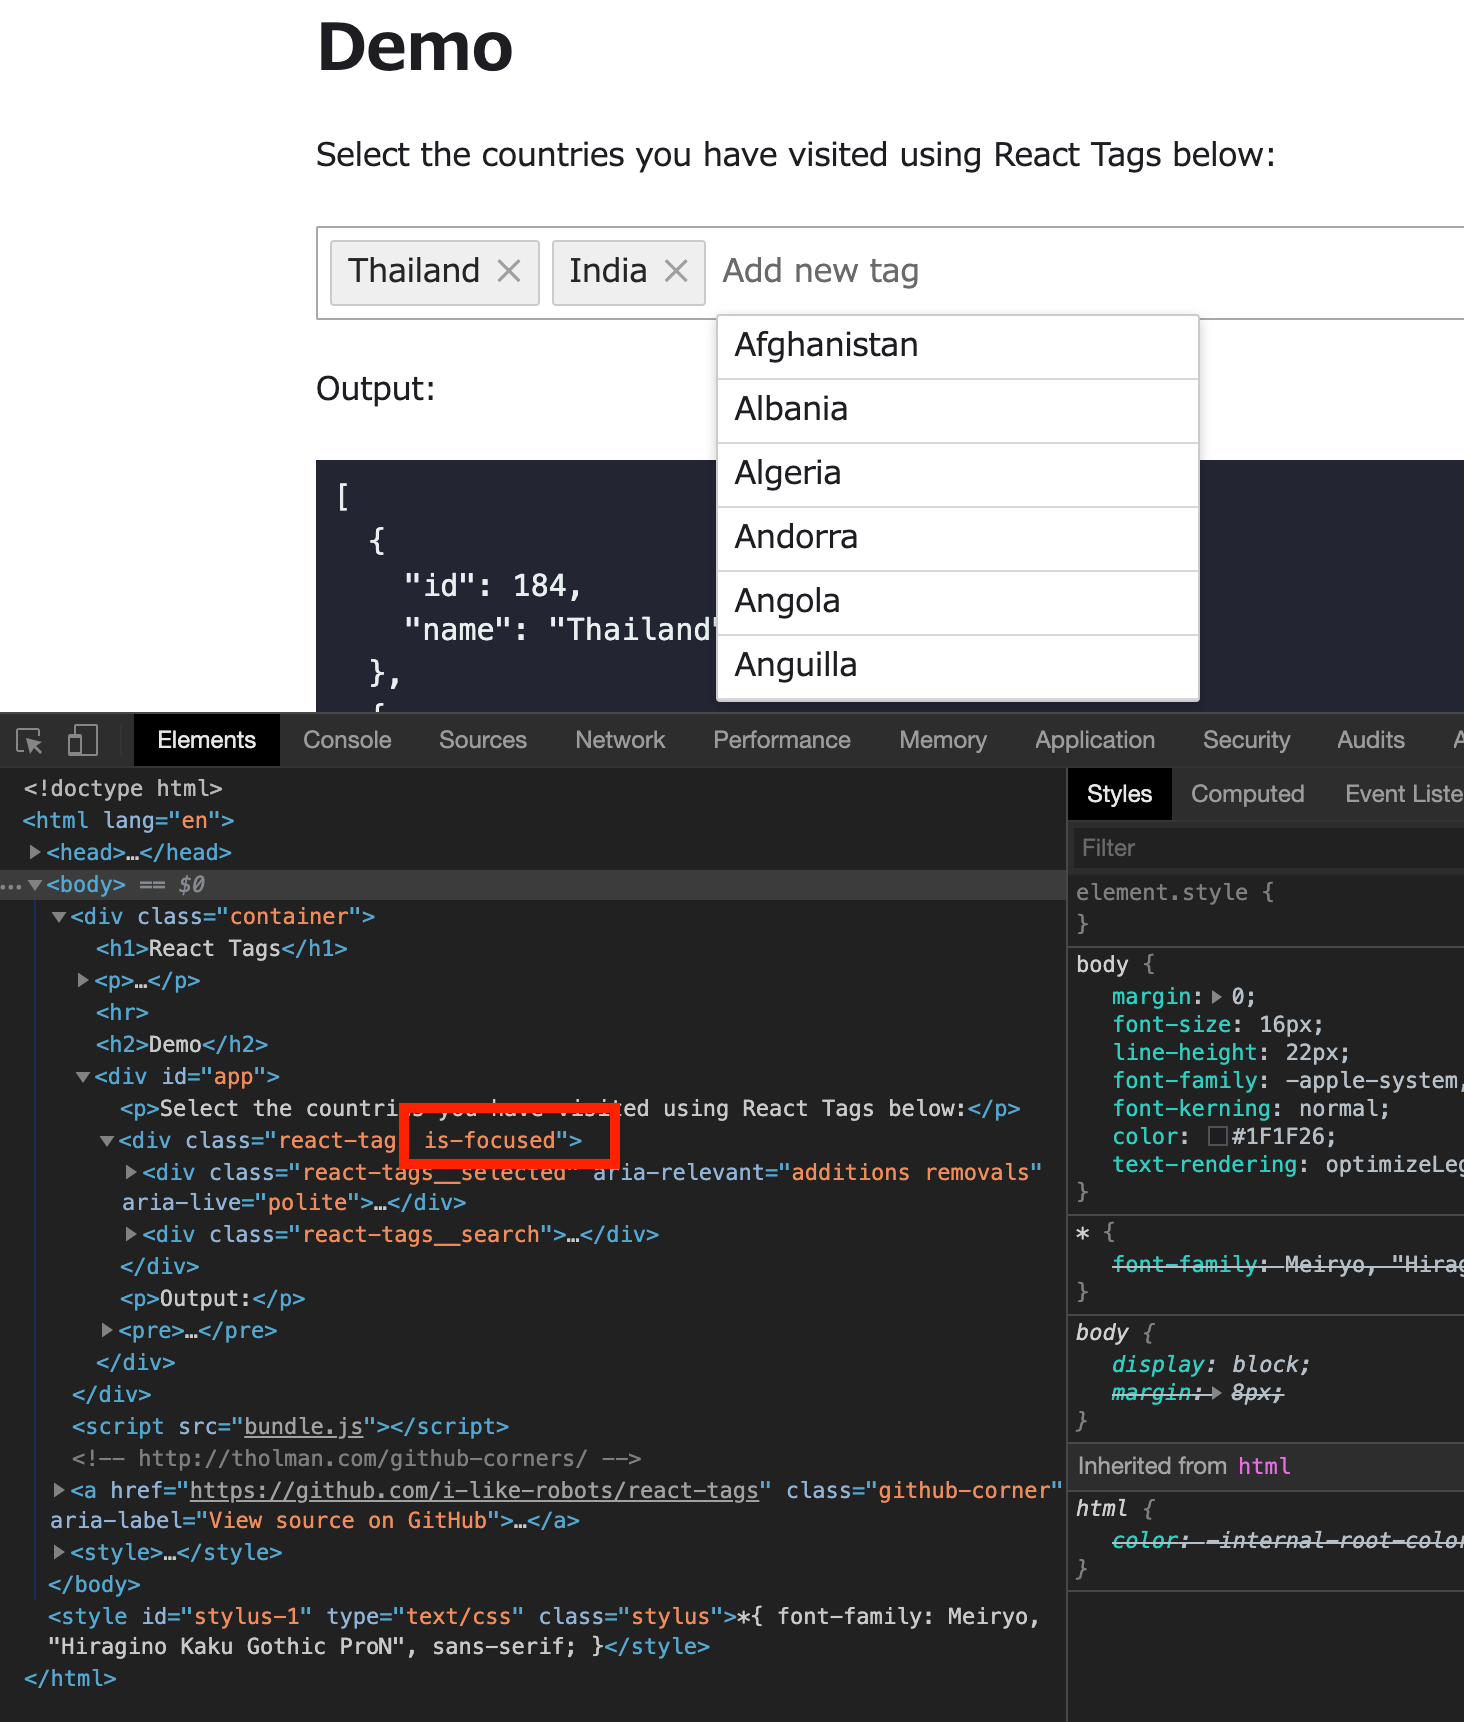Collapse the body node
This screenshot has width=1464, height=1722.
[x=35, y=885]
